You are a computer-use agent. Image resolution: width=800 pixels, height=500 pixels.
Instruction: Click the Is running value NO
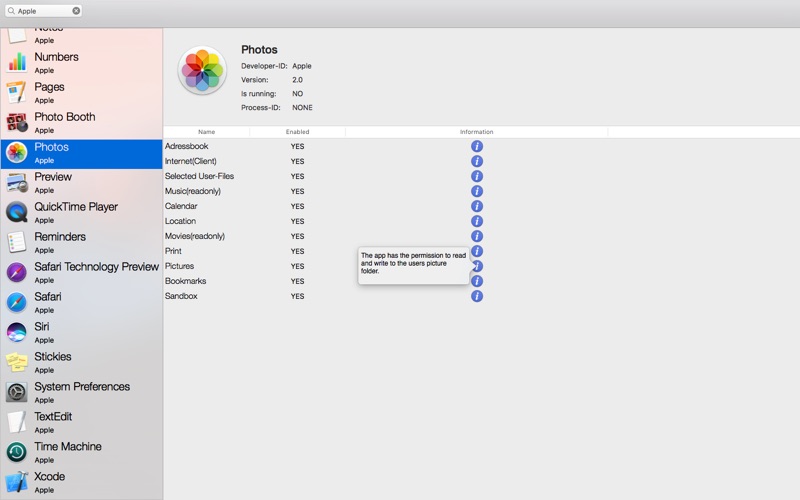pos(297,94)
